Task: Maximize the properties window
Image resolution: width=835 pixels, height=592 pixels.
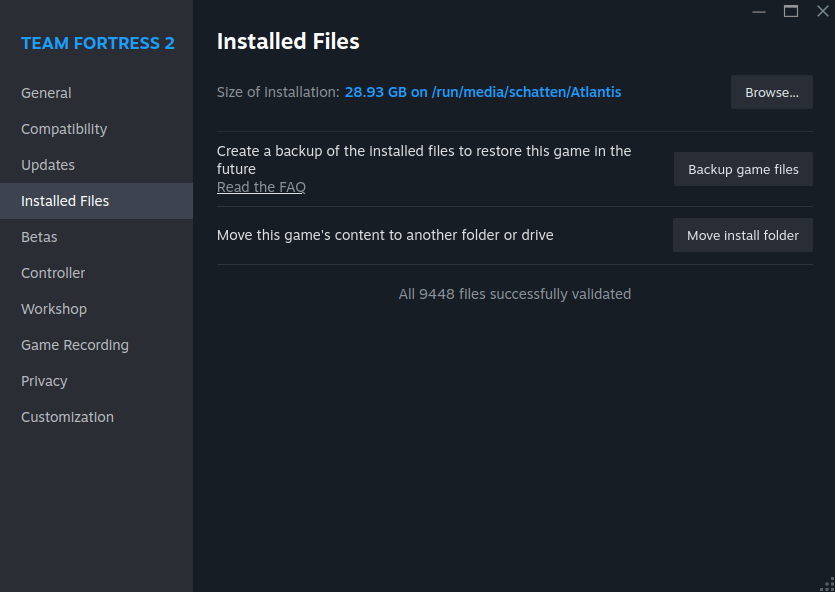Action: 791,11
